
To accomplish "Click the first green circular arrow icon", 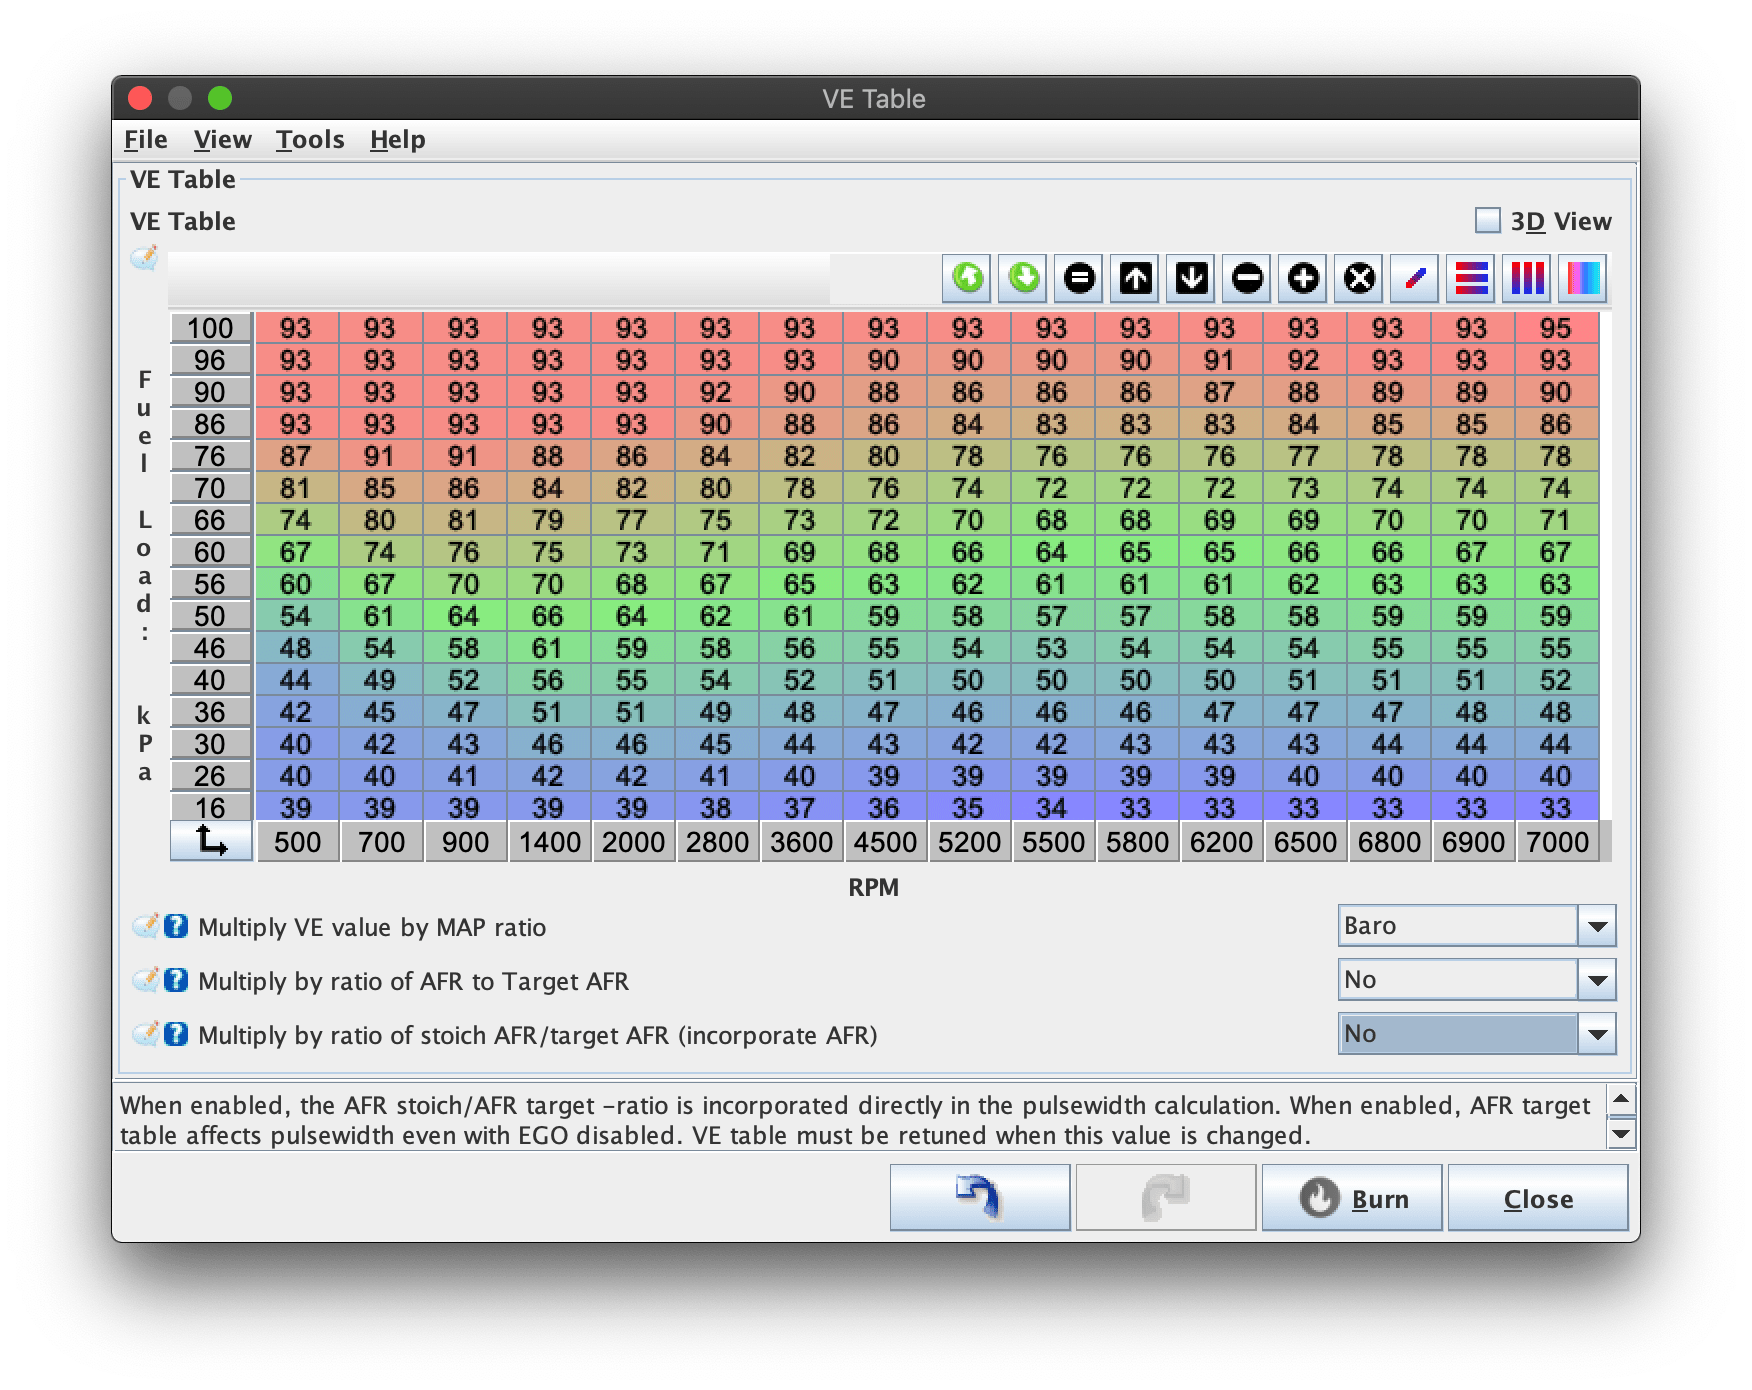I will coord(967,278).
